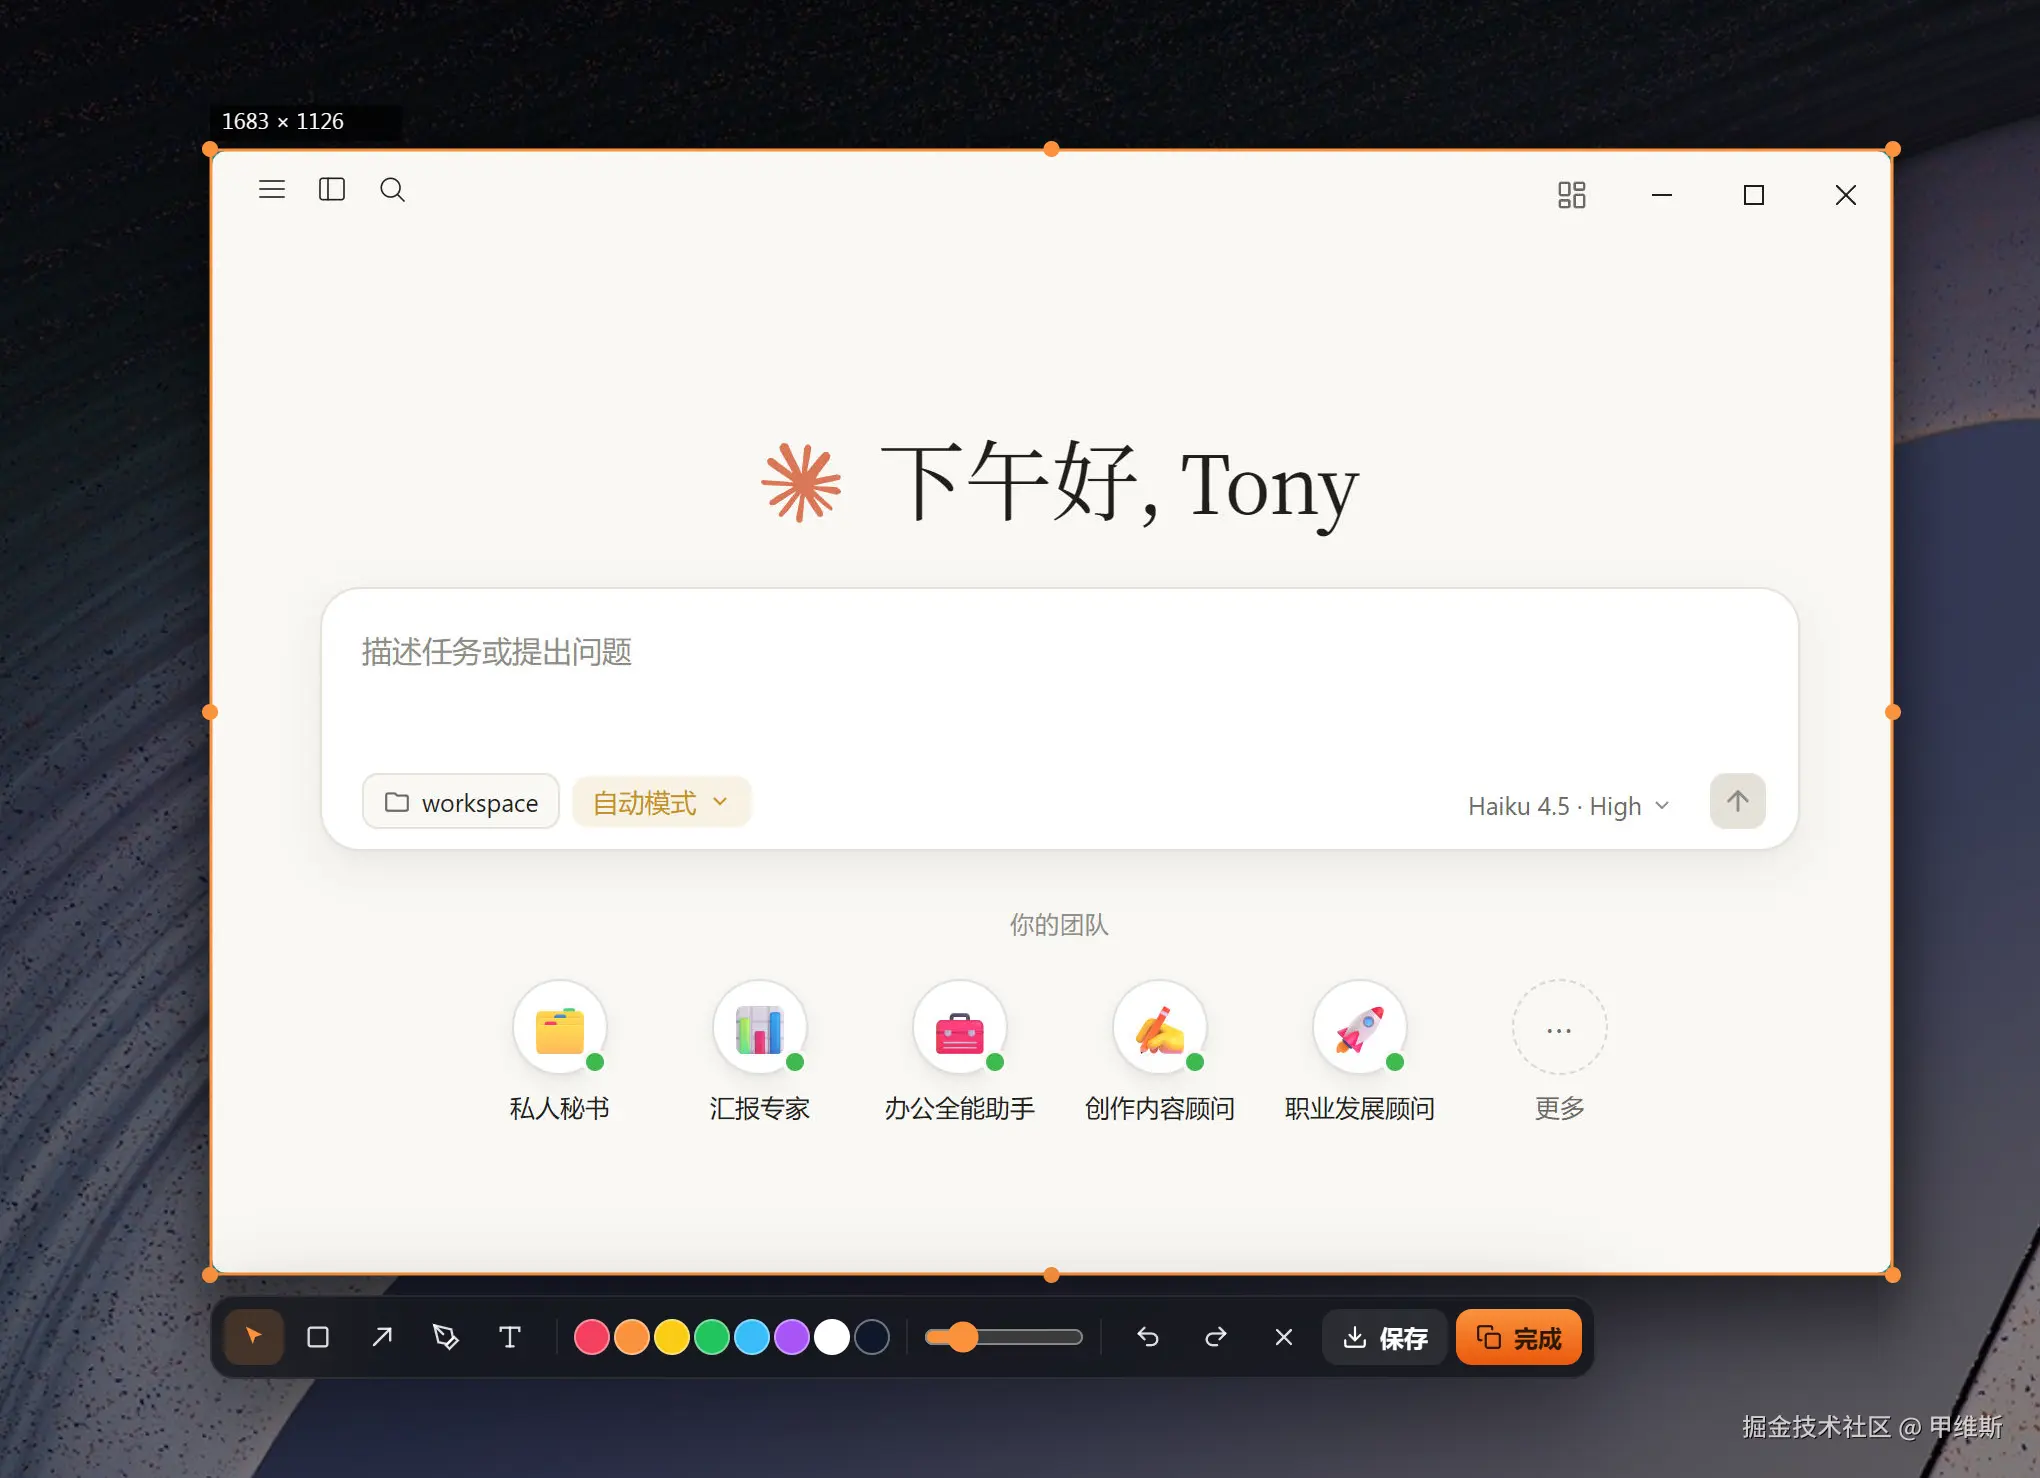Toggle the sidebar panel icon

(x=332, y=189)
